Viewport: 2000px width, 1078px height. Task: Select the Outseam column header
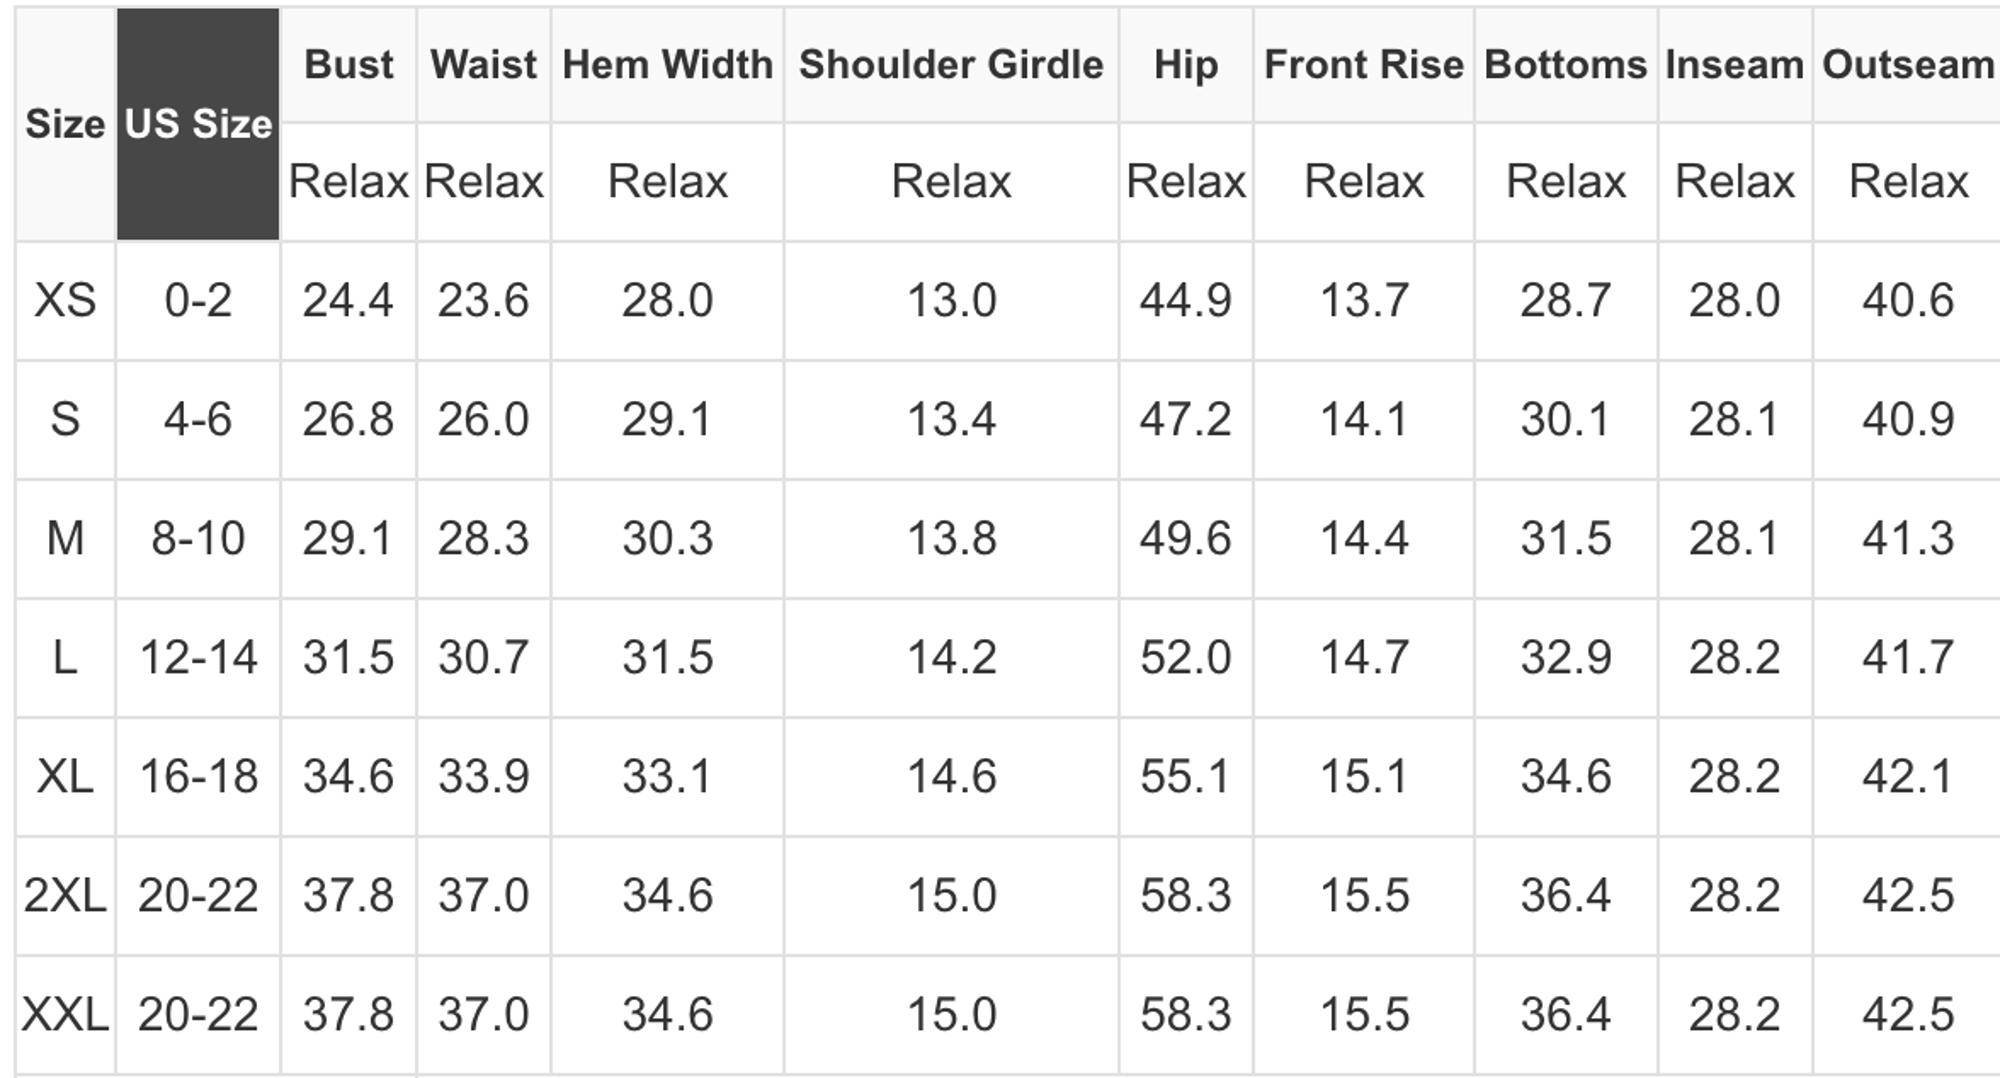(1907, 65)
